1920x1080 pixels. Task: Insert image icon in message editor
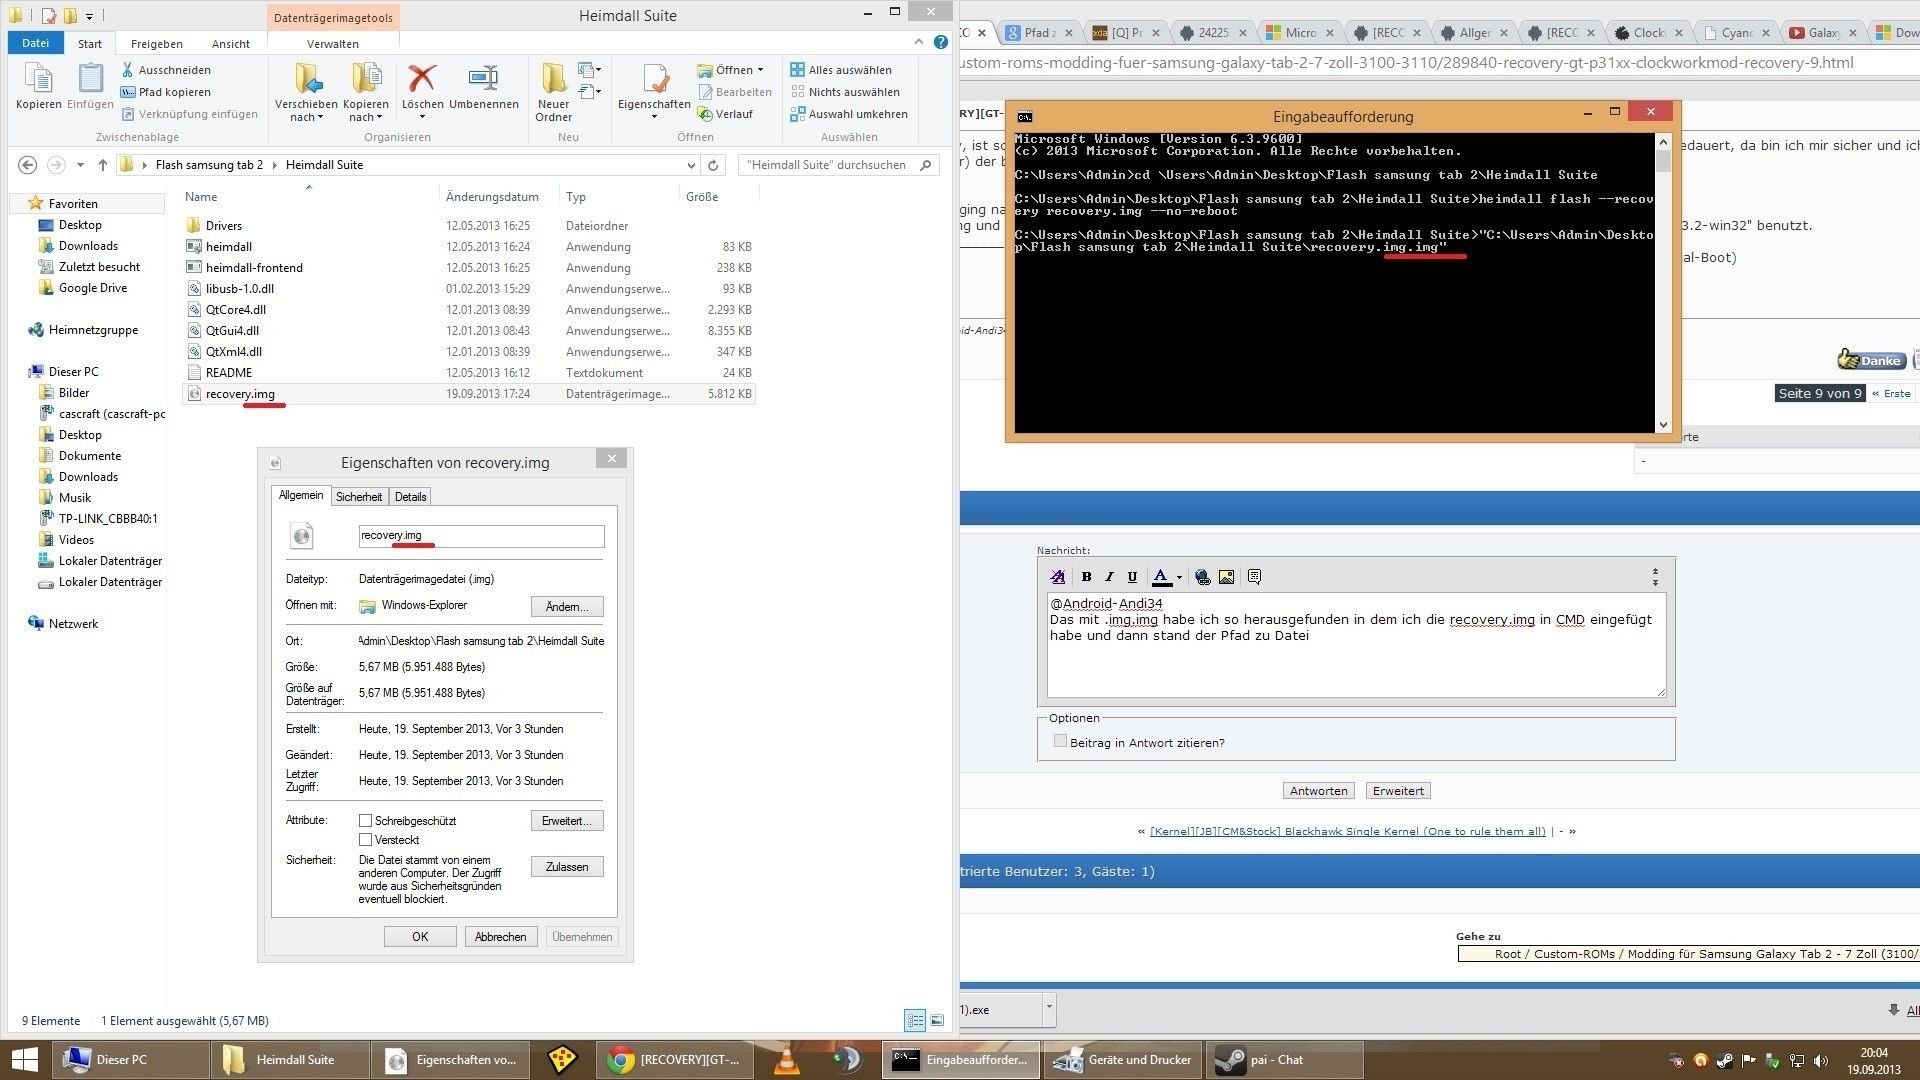(1226, 577)
